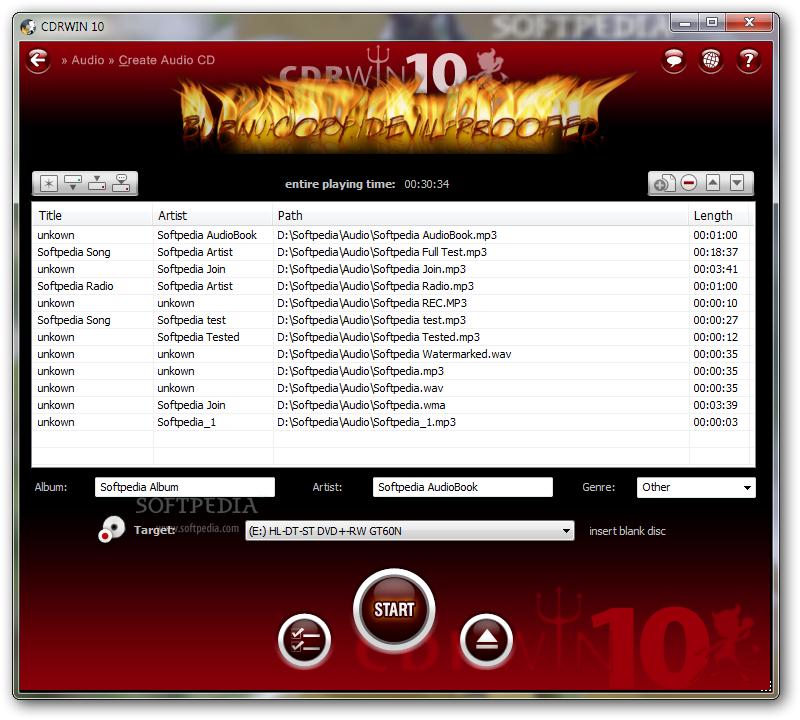Viewport: 800px width, 720px height.
Task: Open the checklist options round button
Action: 305,640
